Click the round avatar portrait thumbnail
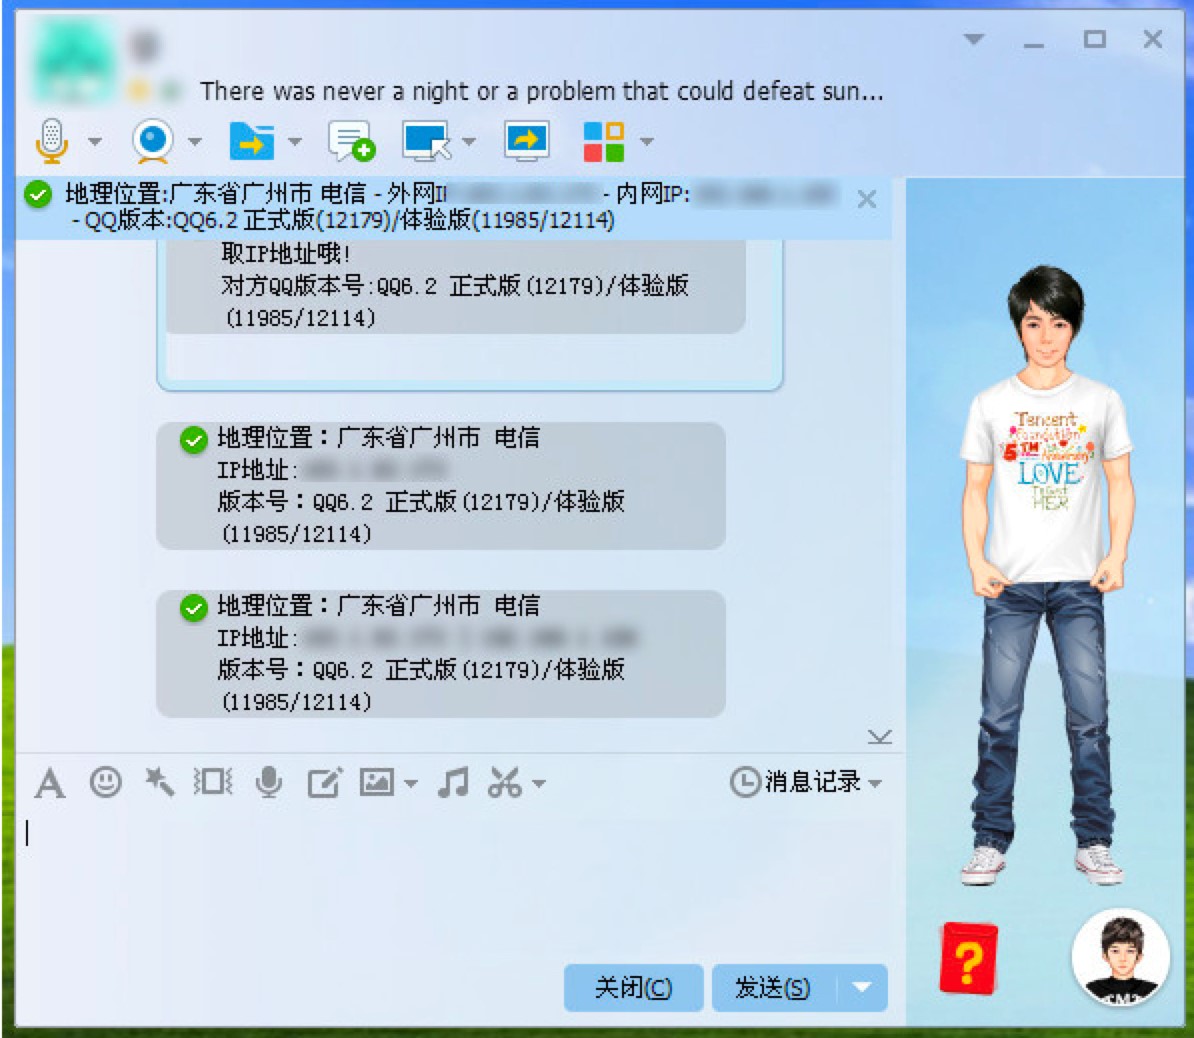 (1120, 957)
